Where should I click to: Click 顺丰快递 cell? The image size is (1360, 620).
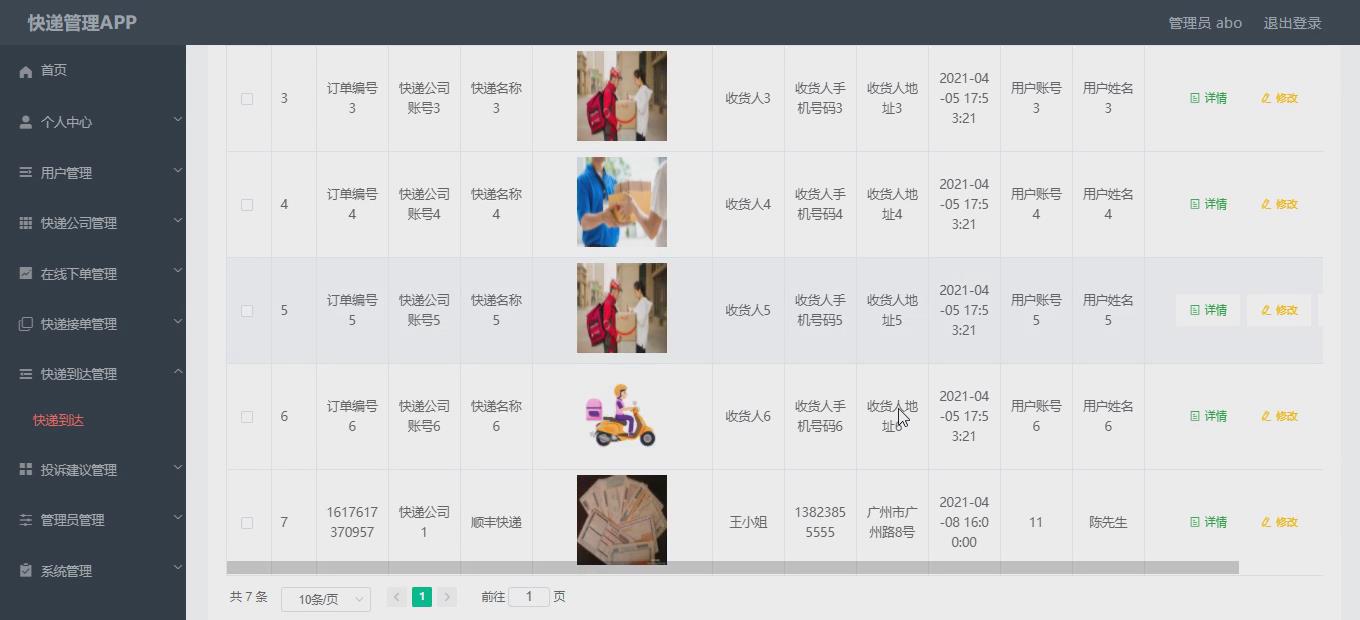coord(496,522)
